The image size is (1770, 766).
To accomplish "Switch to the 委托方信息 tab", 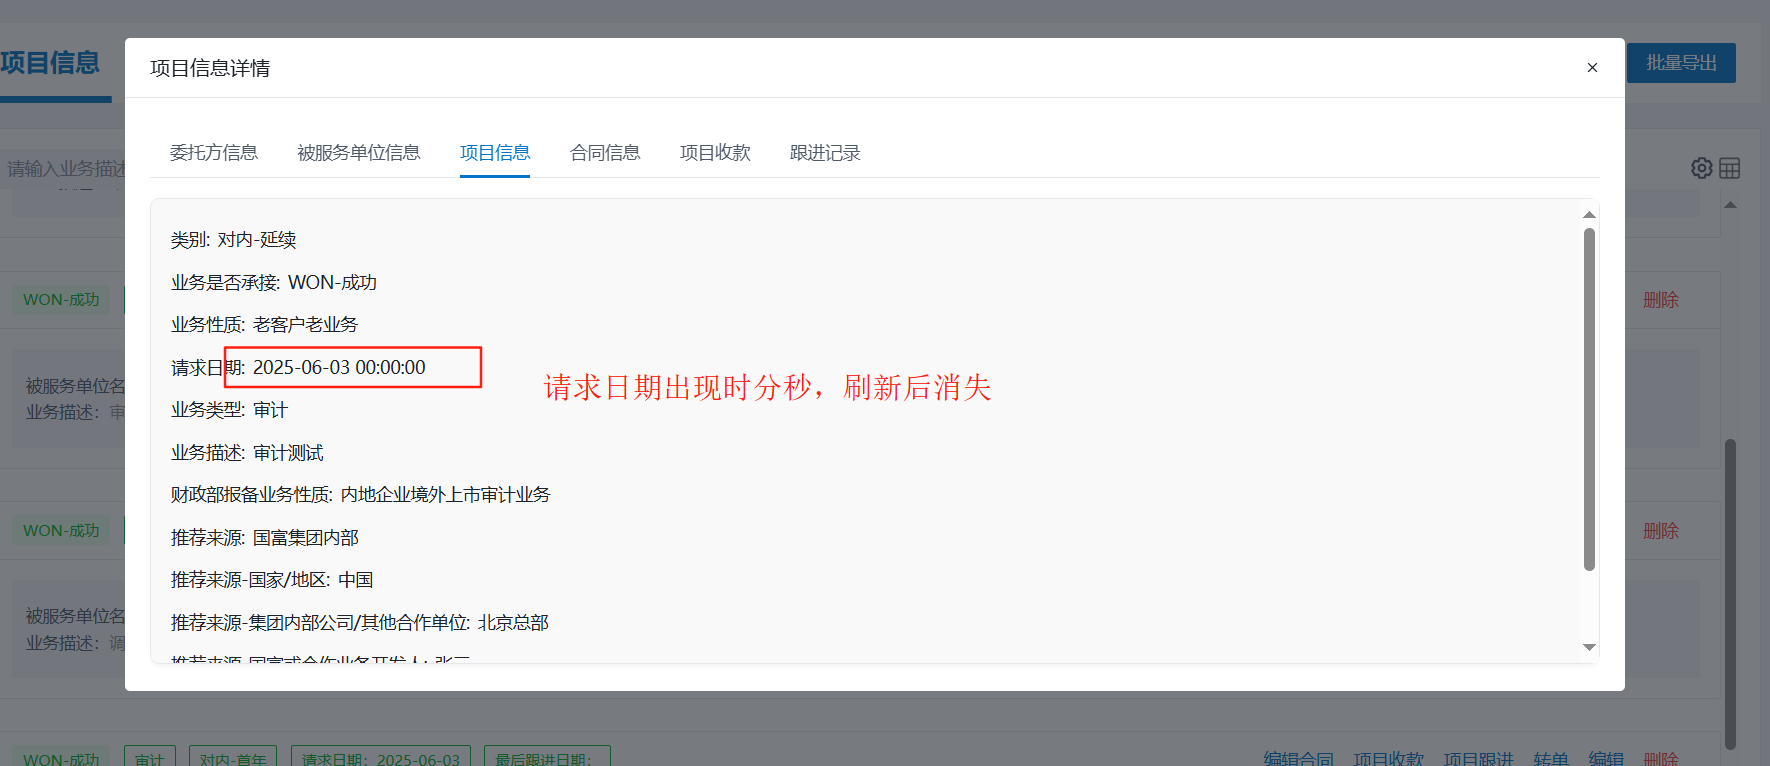I will pos(214,153).
